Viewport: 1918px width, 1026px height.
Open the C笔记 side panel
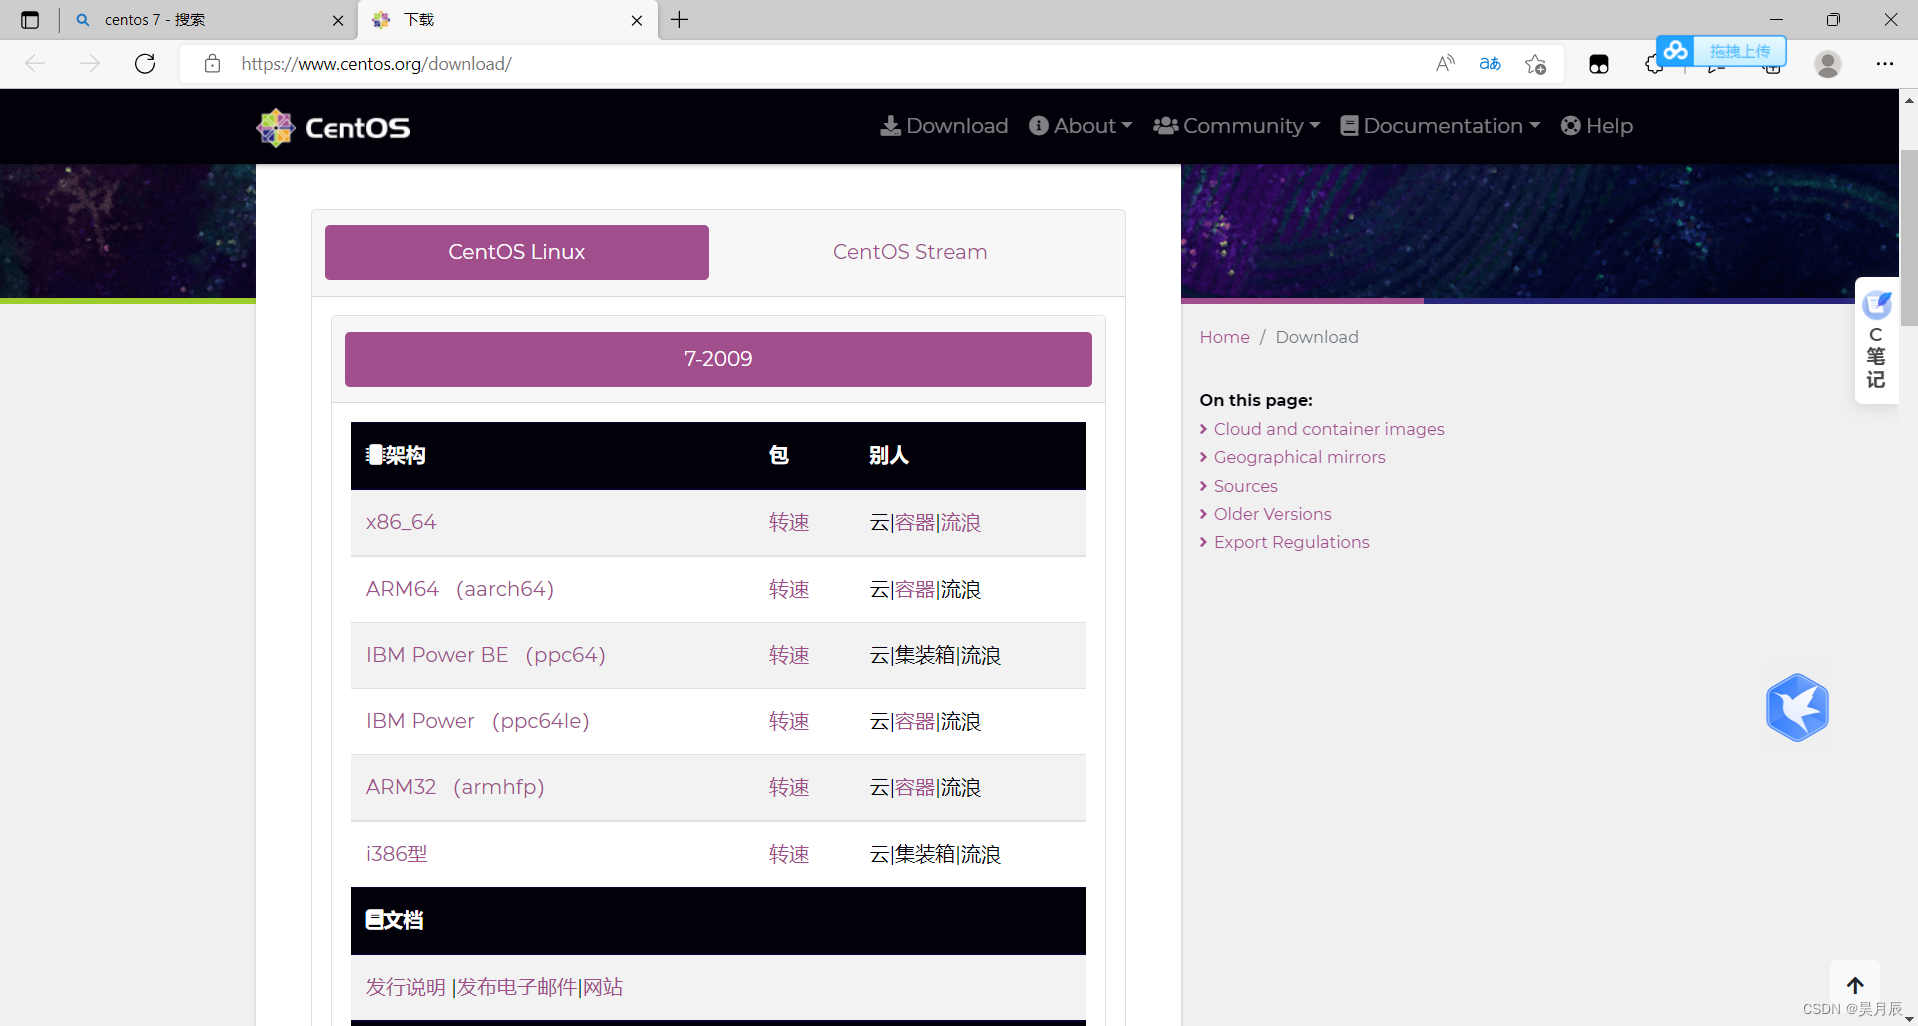[1876, 341]
